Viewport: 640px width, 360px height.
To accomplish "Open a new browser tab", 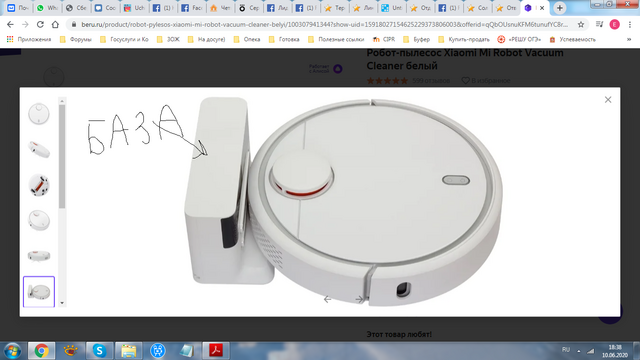I will click(560, 8).
